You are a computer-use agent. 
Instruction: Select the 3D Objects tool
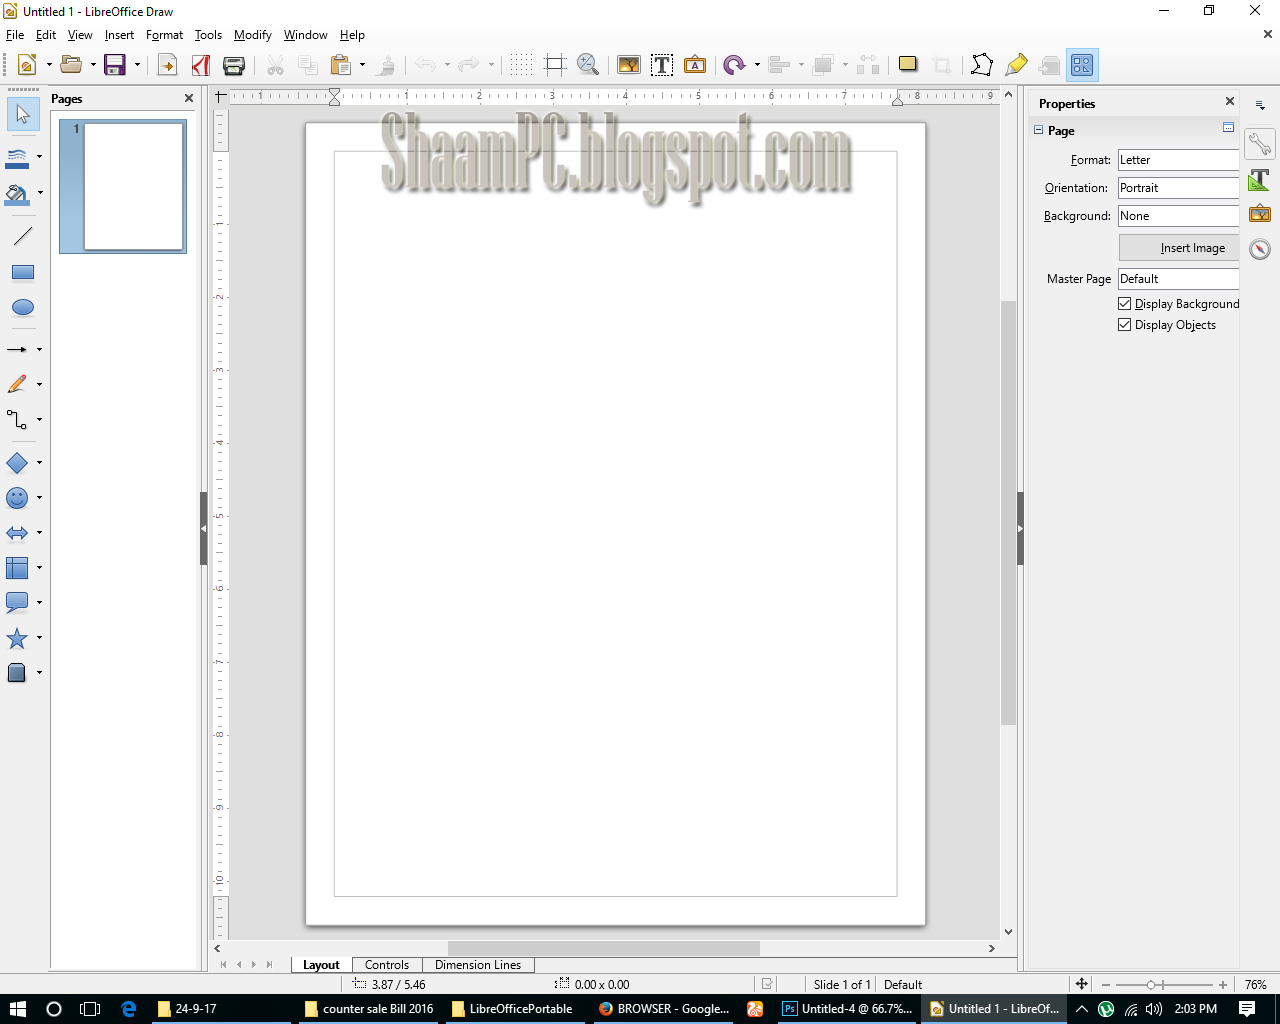pyautogui.click(x=17, y=673)
